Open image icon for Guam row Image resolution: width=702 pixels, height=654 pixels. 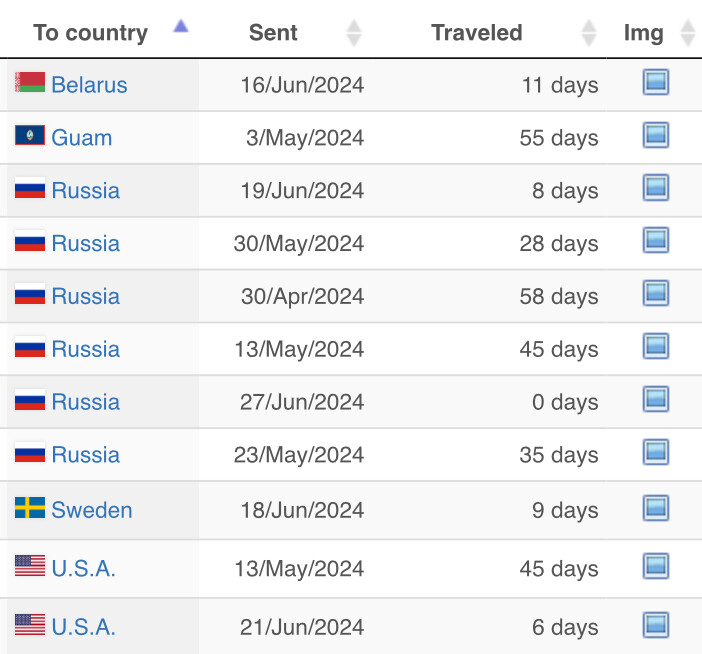[x=655, y=136]
